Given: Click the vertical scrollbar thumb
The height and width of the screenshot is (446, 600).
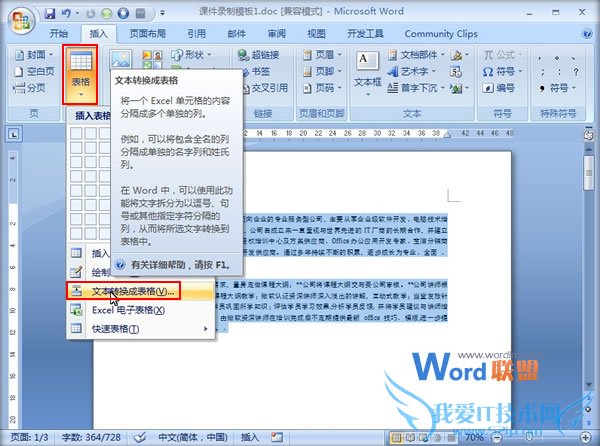Looking at the screenshot, I should point(589,173).
